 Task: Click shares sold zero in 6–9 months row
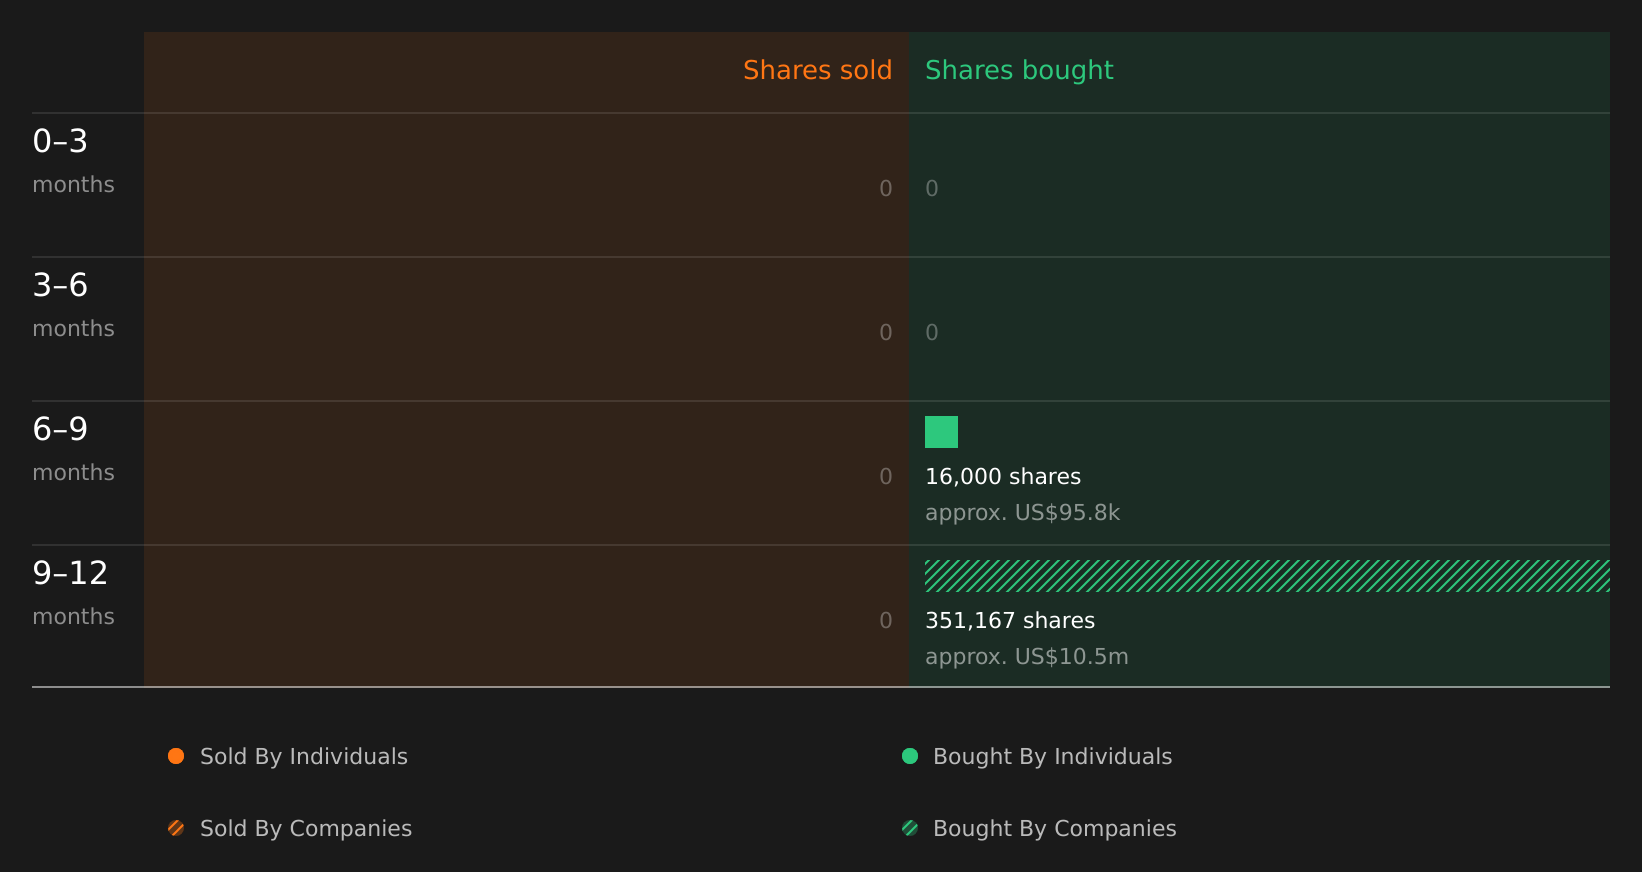[x=886, y=477]
